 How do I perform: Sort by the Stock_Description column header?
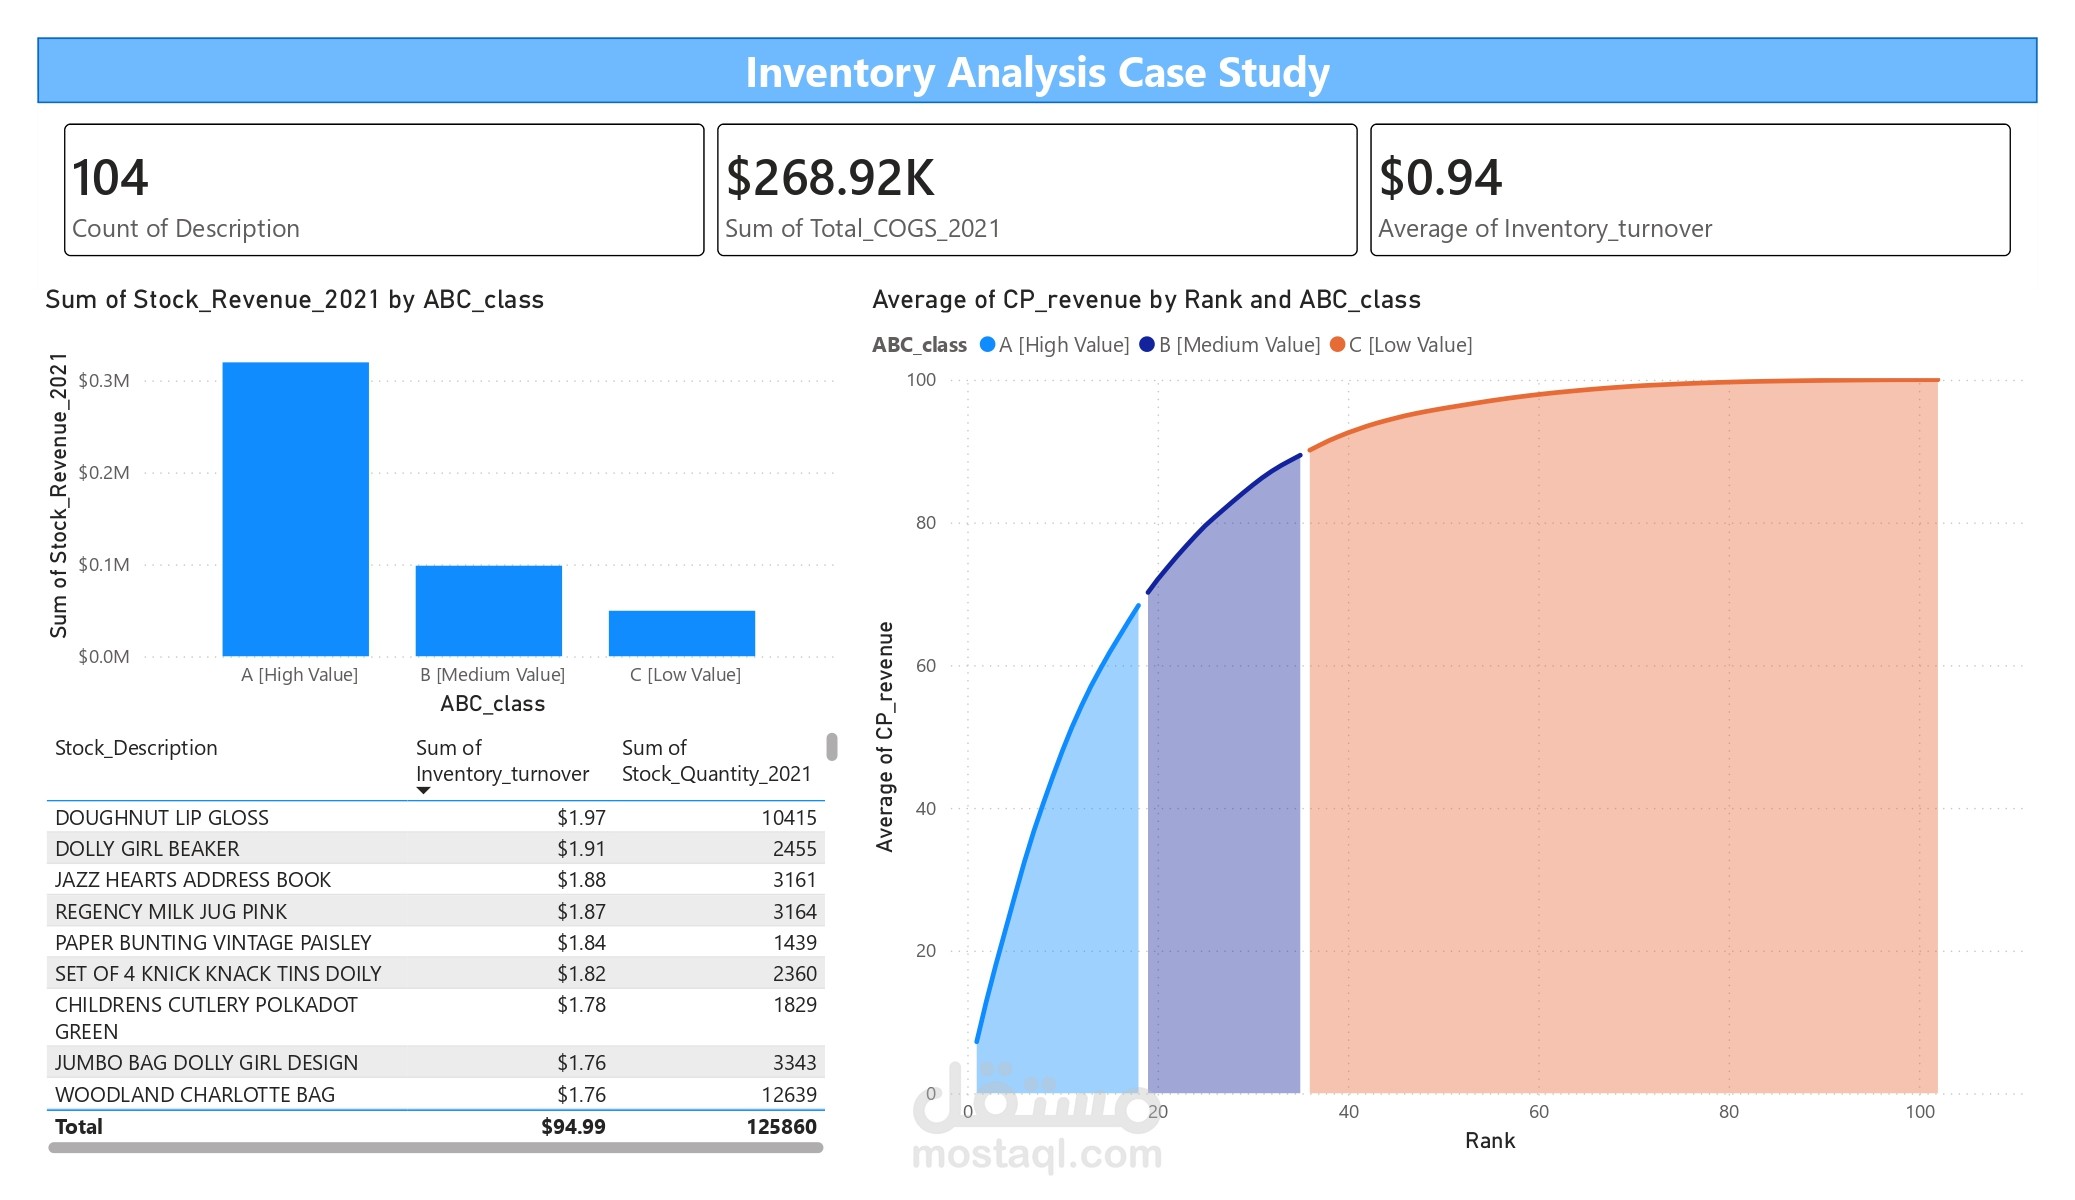coord(137,747)
